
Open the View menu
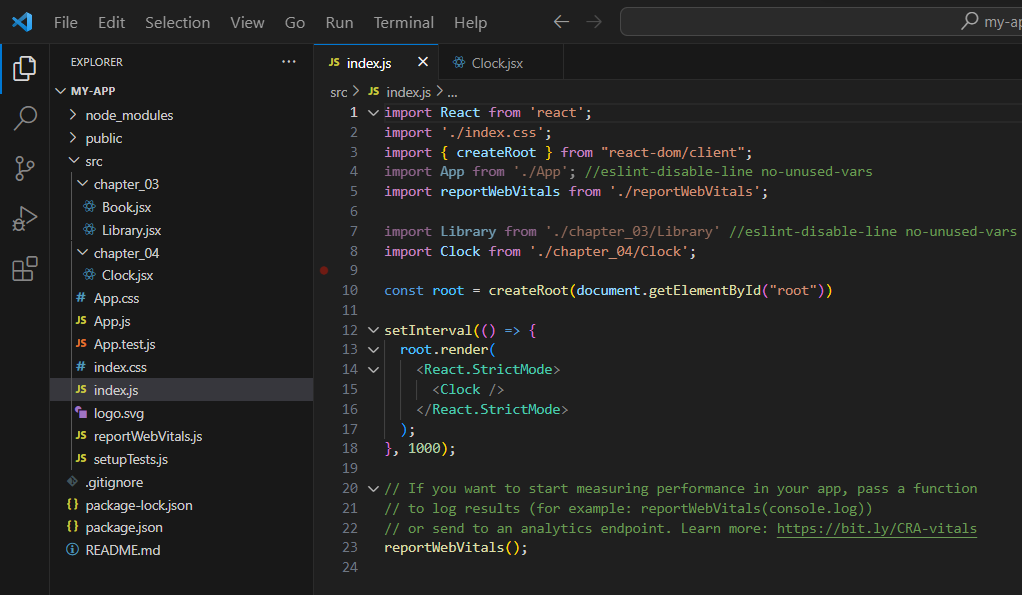click(247, 22)
